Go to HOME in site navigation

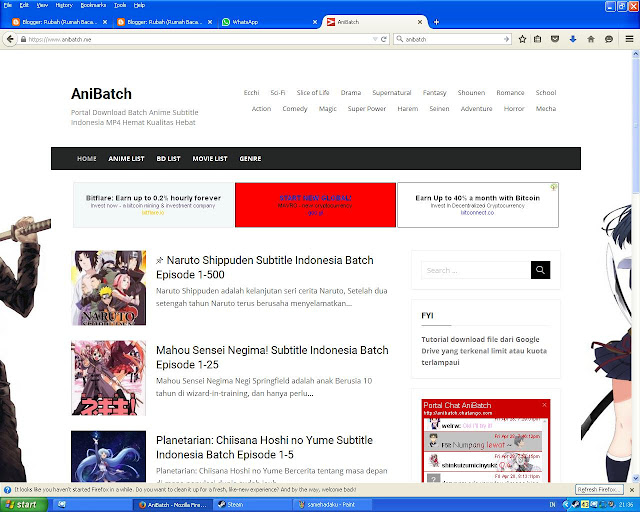pos(87,158)
